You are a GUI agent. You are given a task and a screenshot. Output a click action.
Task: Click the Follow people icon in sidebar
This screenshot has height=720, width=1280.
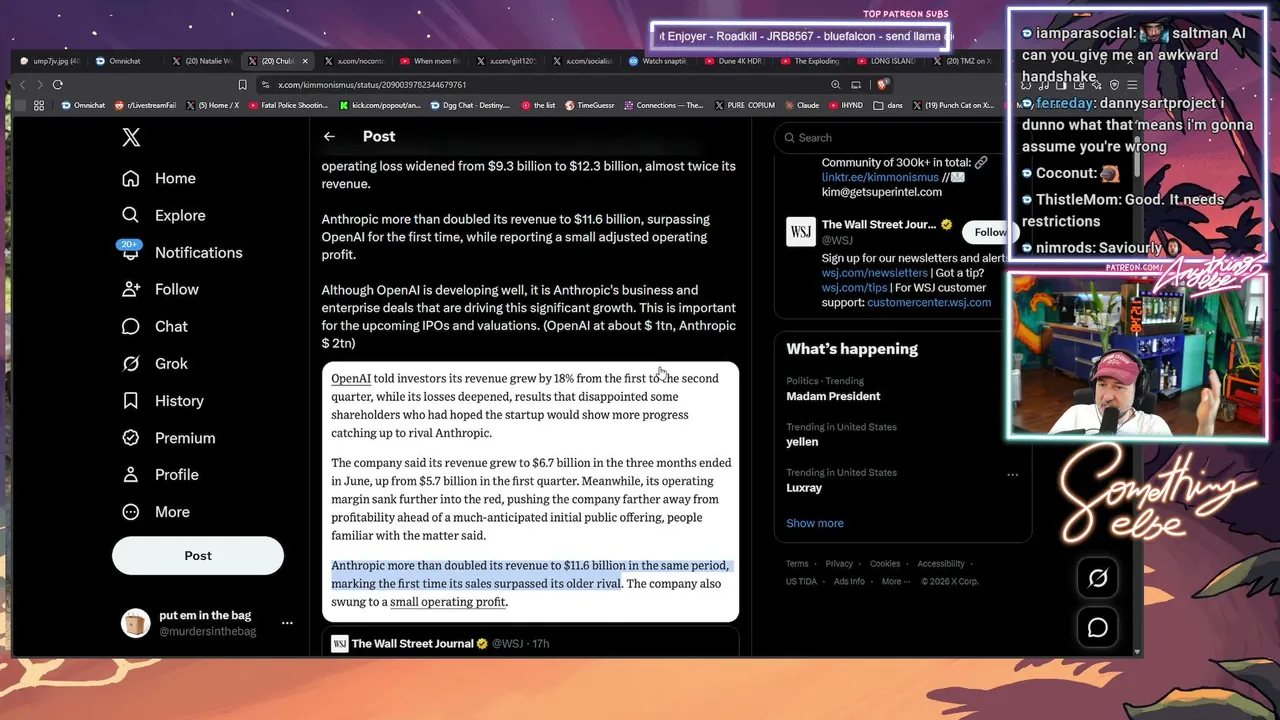point(131,289)
